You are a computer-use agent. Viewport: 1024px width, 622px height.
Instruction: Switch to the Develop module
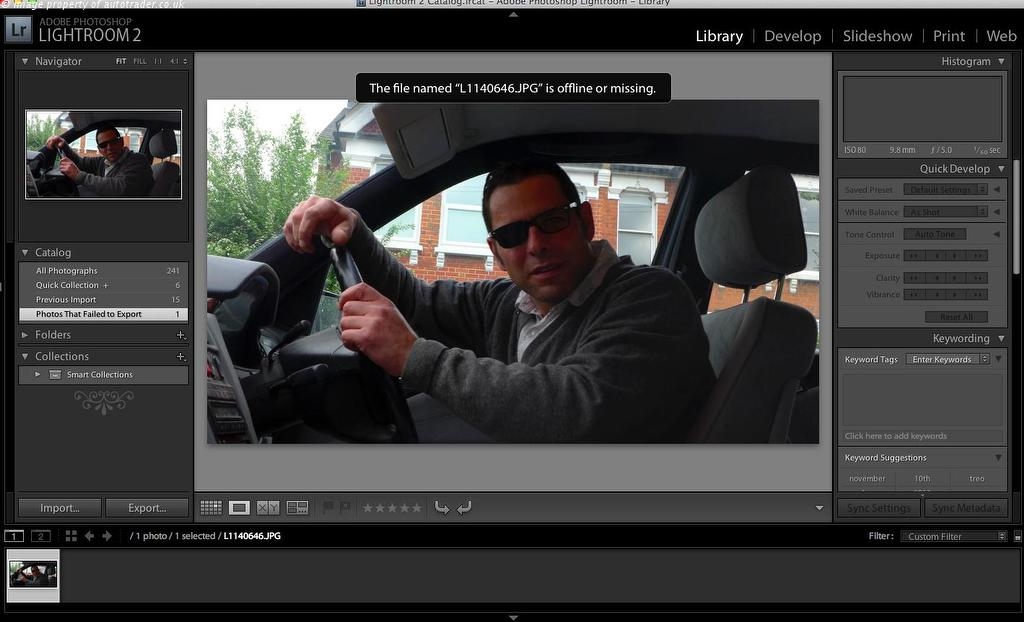793,36
